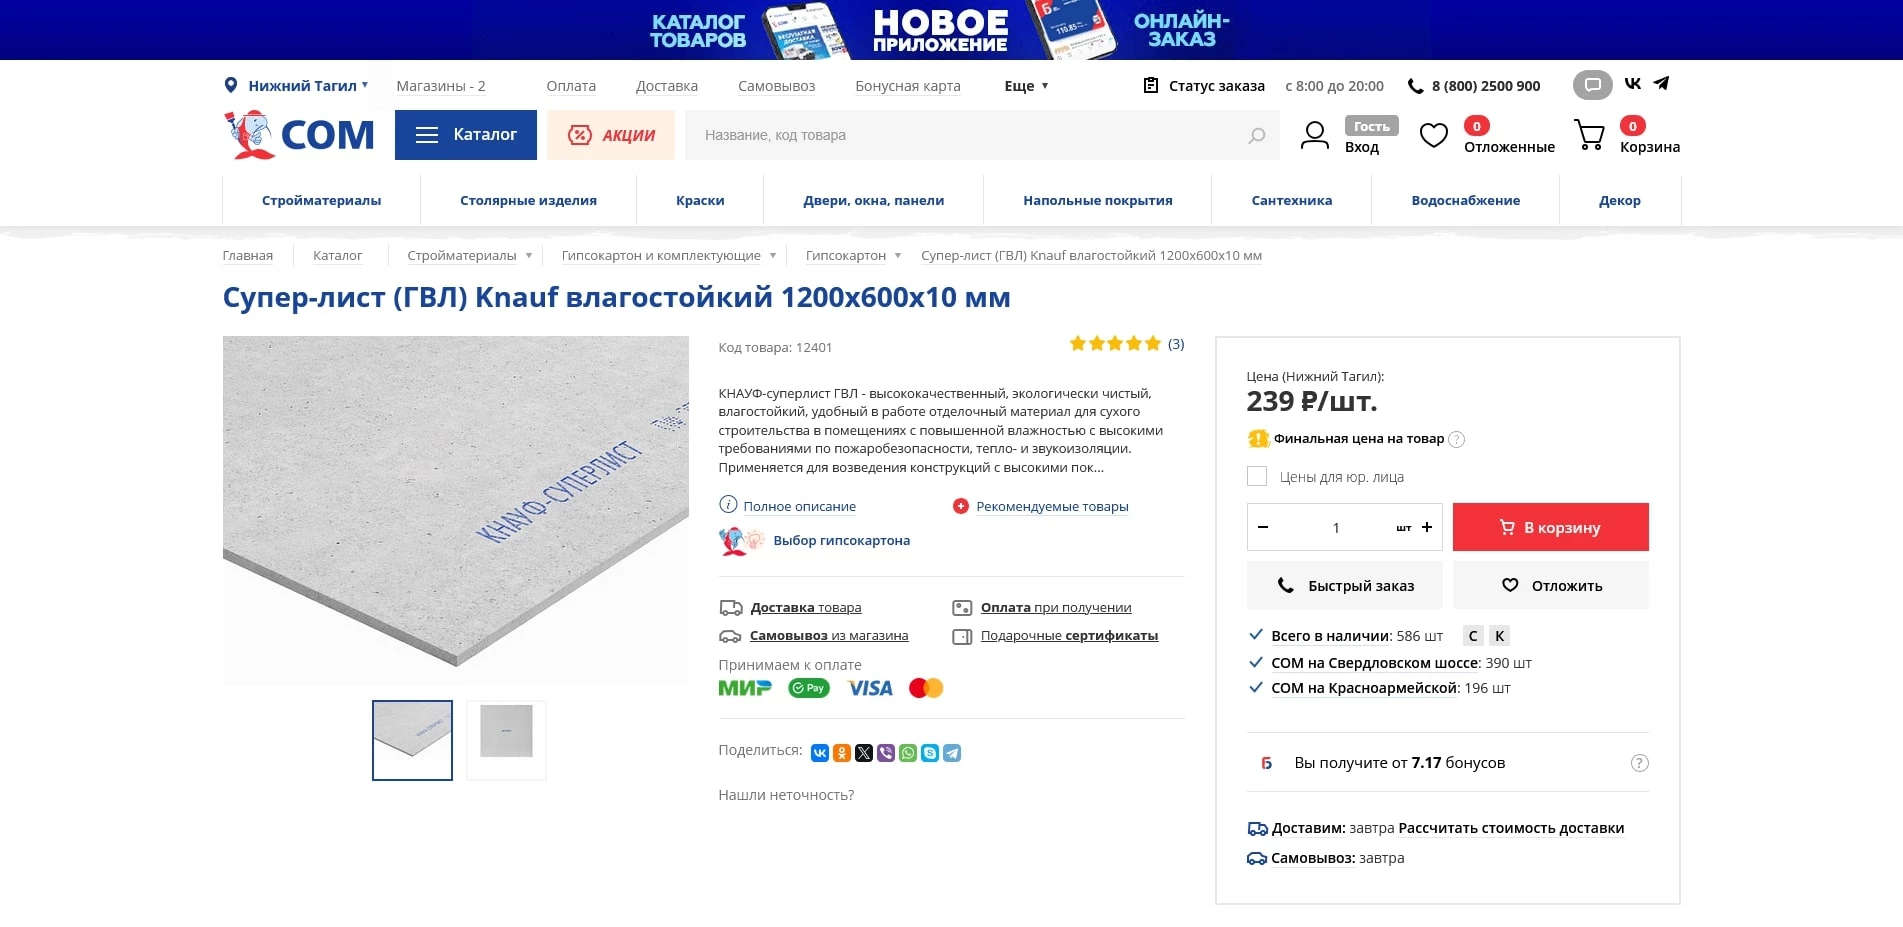
Task: Expand the Еще header menu
Action: [x=1026, y=86]
